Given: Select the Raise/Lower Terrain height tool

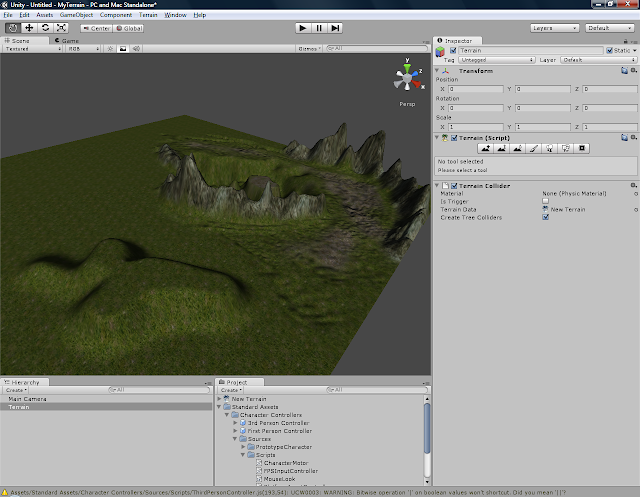Looking at the screenshot, I should [x=485, y=148].
